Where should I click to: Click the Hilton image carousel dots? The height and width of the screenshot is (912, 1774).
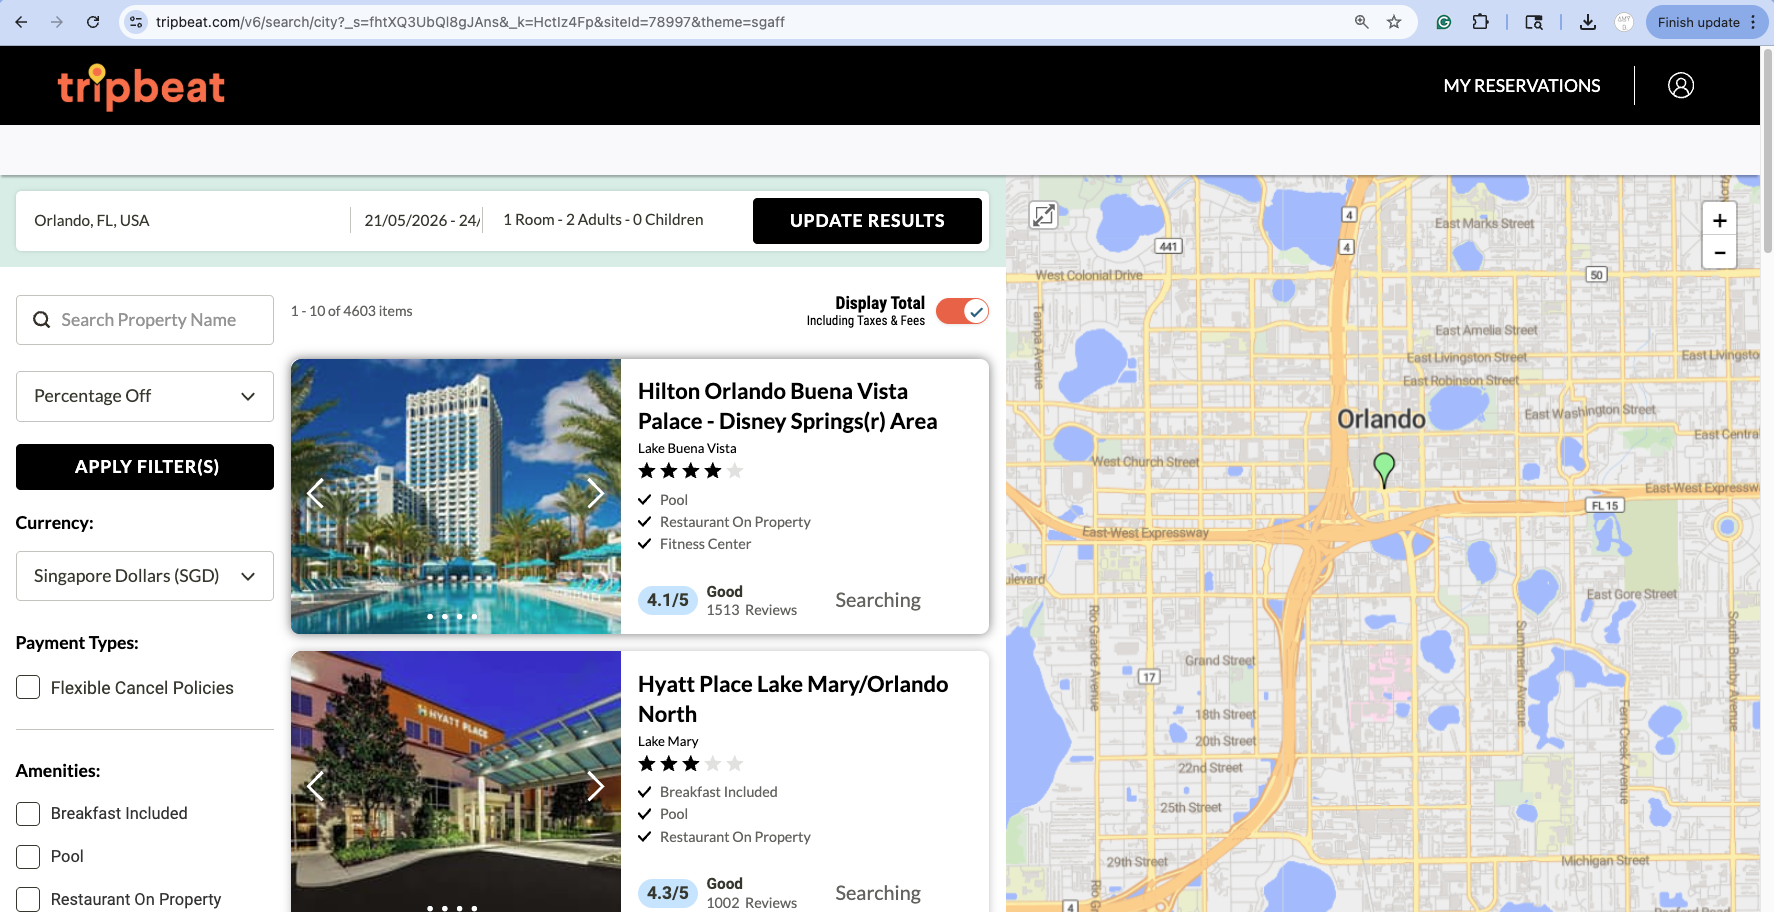point(452,616)
